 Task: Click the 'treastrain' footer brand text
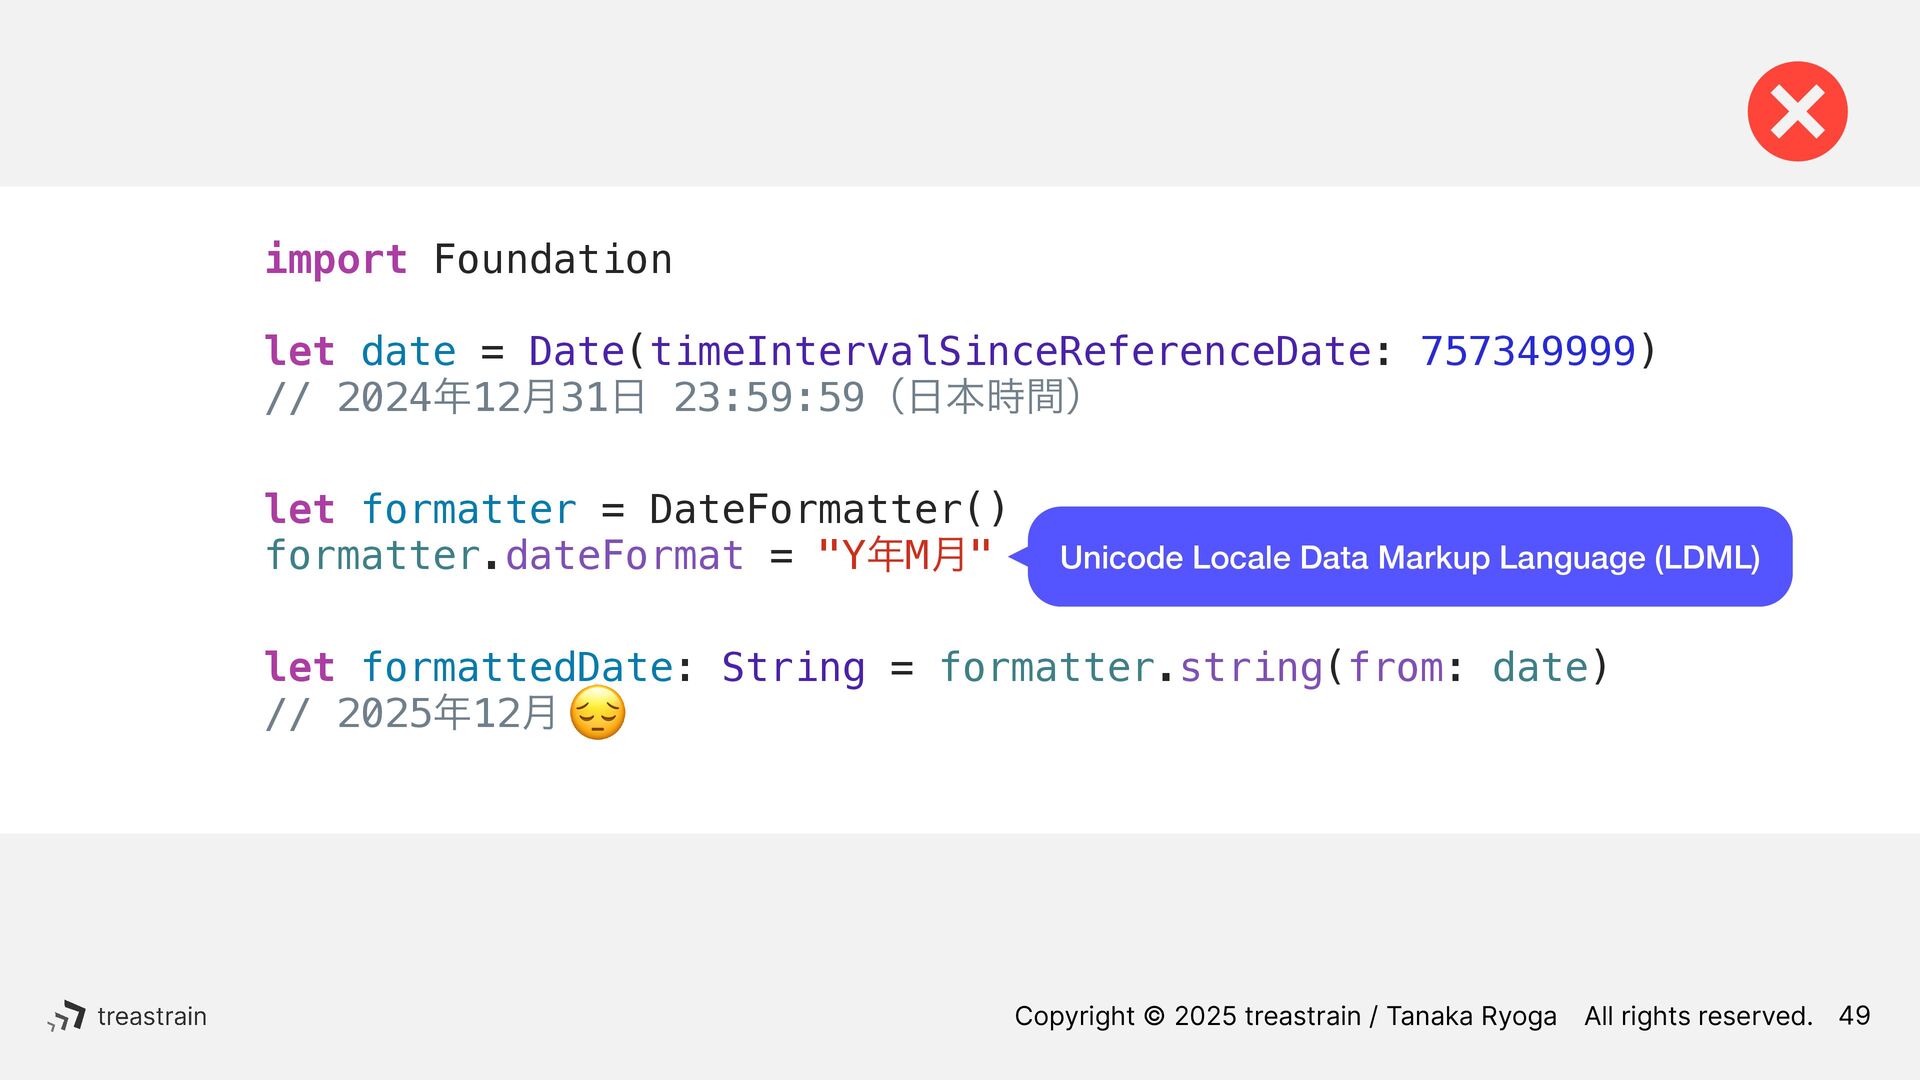pos(152,1016)
